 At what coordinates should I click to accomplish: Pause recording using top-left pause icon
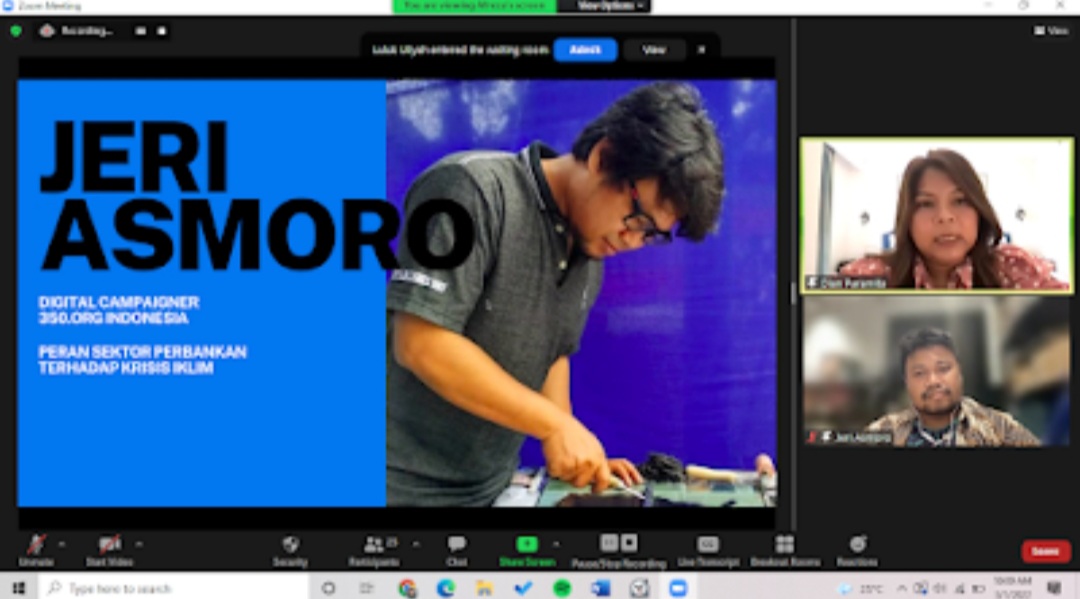point(141,31)
